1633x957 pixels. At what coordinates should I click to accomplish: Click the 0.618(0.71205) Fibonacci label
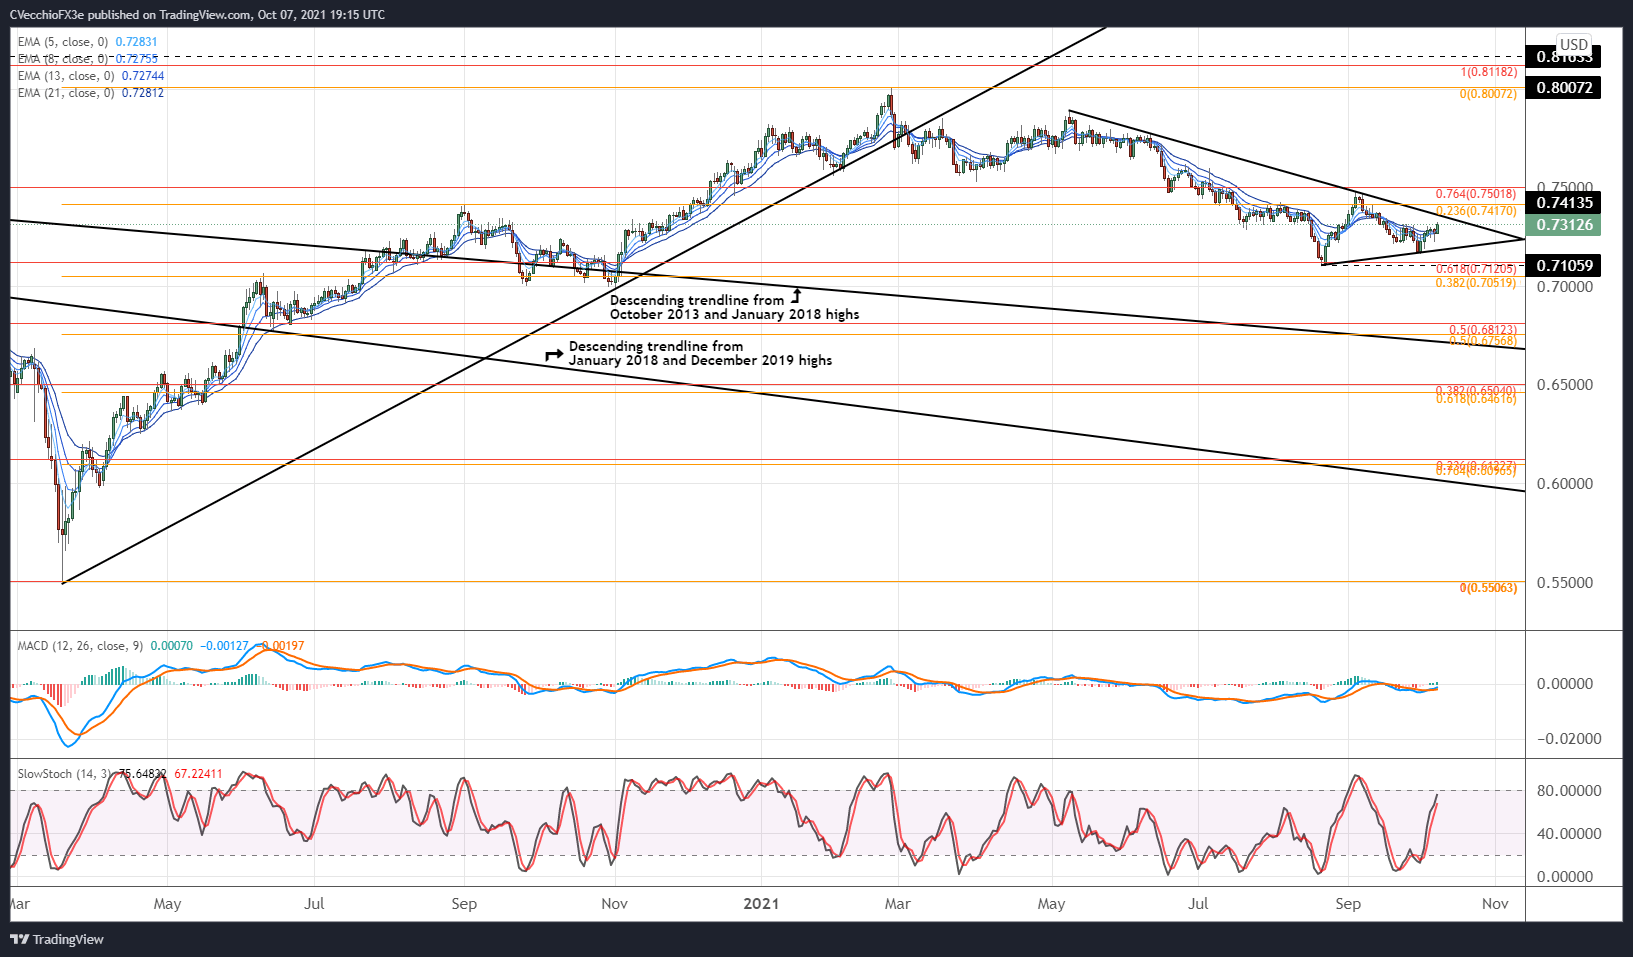(1476, 269)
